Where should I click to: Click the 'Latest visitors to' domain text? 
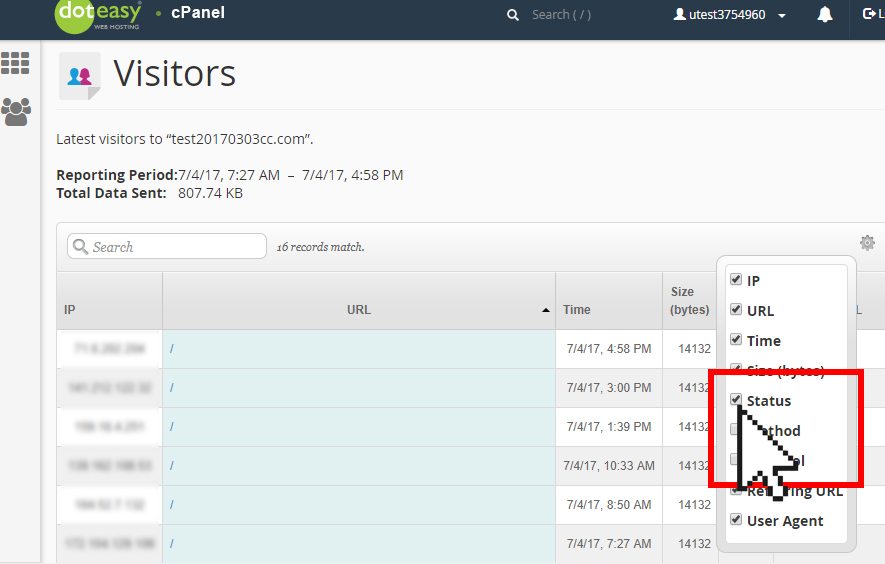click(x=185, y=139)
